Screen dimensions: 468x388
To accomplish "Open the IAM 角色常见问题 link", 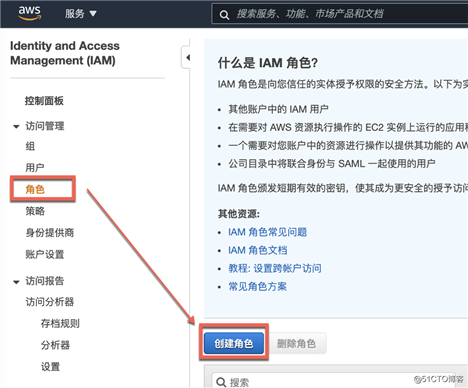I will point(267,232).
